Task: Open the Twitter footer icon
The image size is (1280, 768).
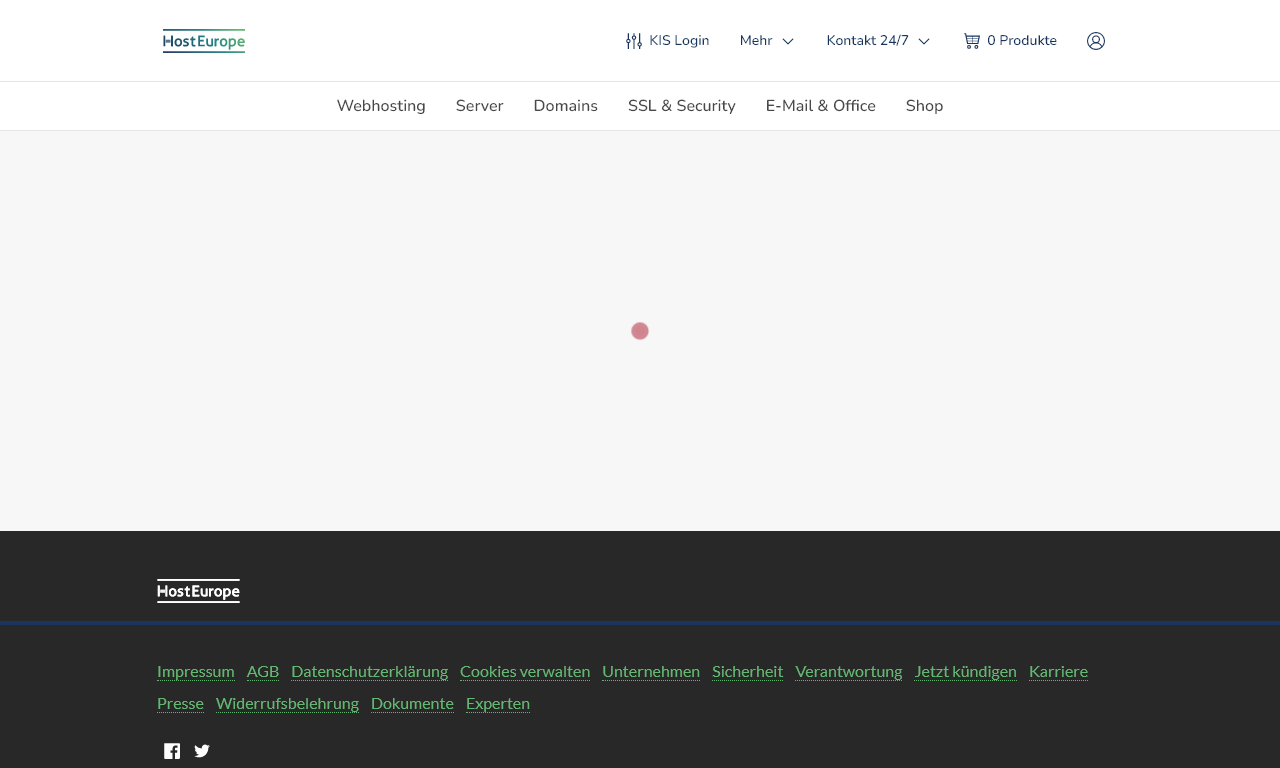Action: (x=202, y=751)
